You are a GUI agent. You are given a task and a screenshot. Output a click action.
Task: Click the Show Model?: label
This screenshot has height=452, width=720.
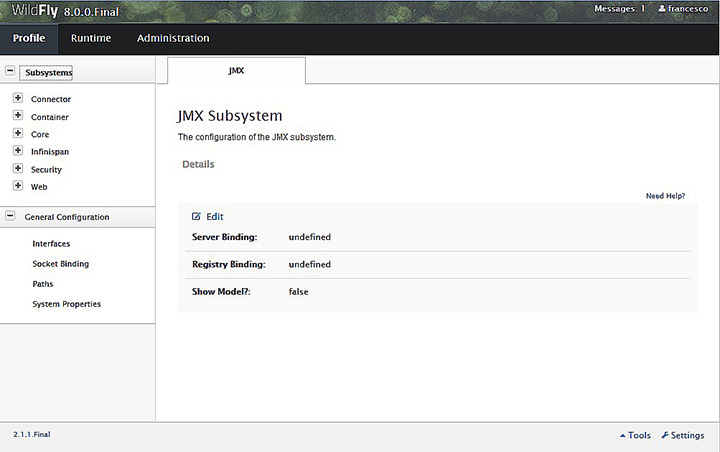(221, 292)
